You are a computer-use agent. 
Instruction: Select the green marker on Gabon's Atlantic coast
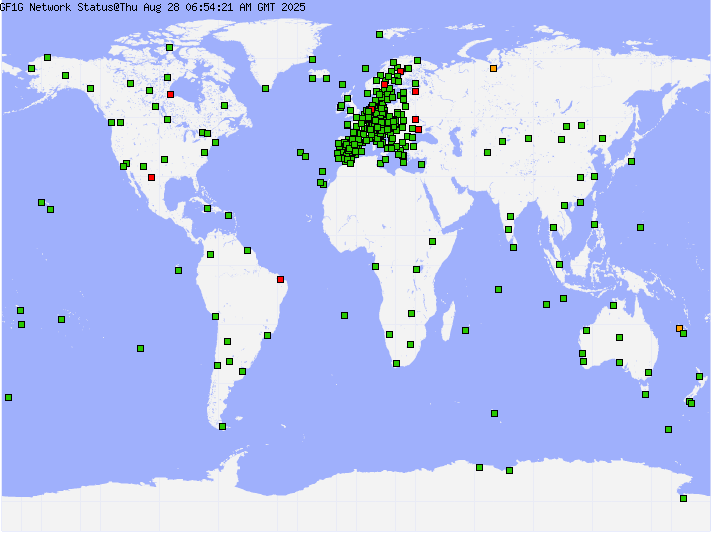[376, 266]
